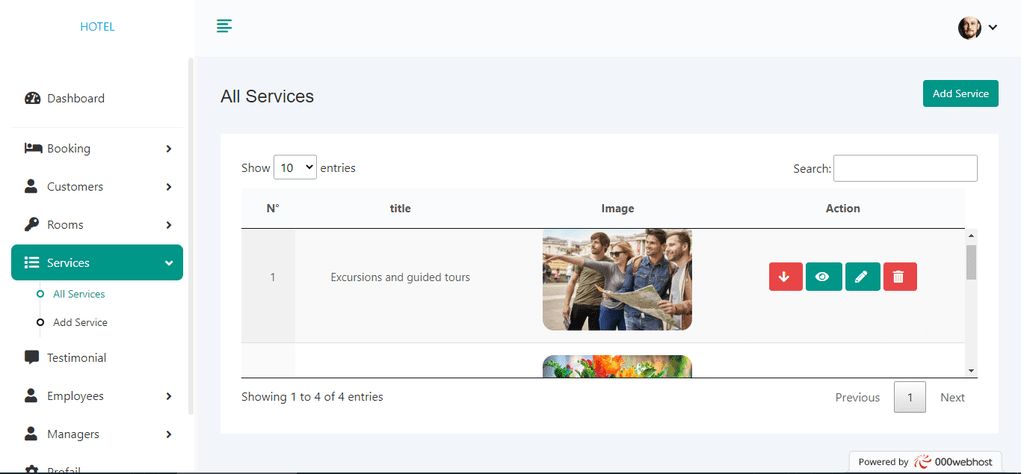Open the Rooms menu label

(65, 225)
